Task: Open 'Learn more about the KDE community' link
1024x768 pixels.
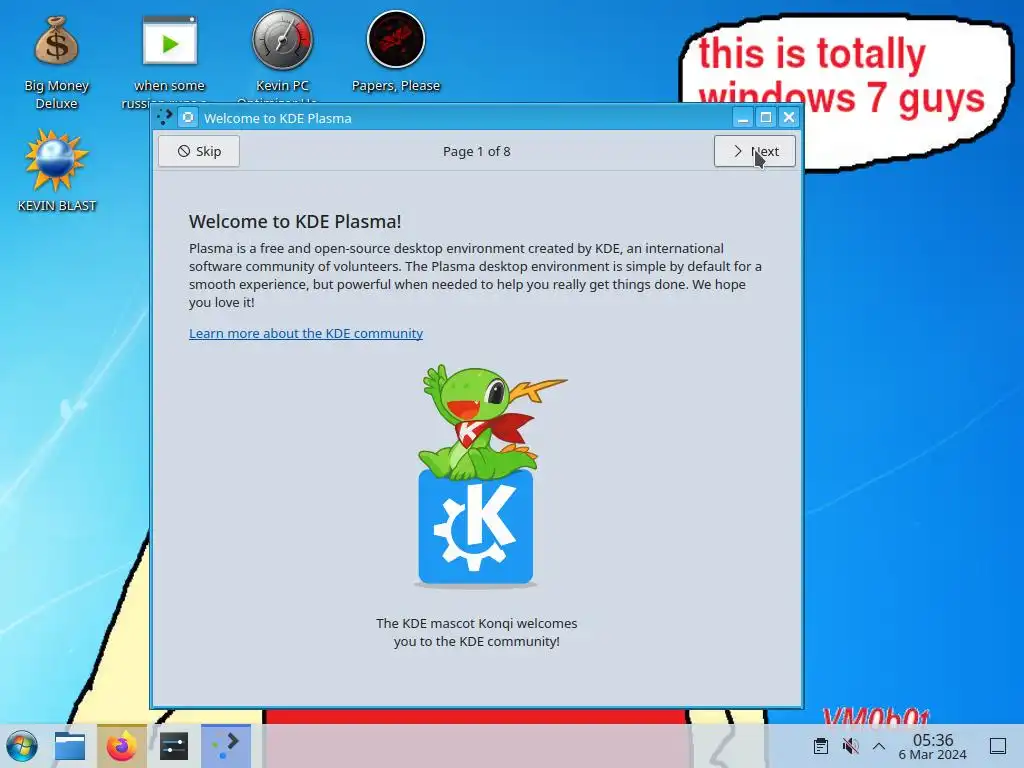Action: pos(306,334)
